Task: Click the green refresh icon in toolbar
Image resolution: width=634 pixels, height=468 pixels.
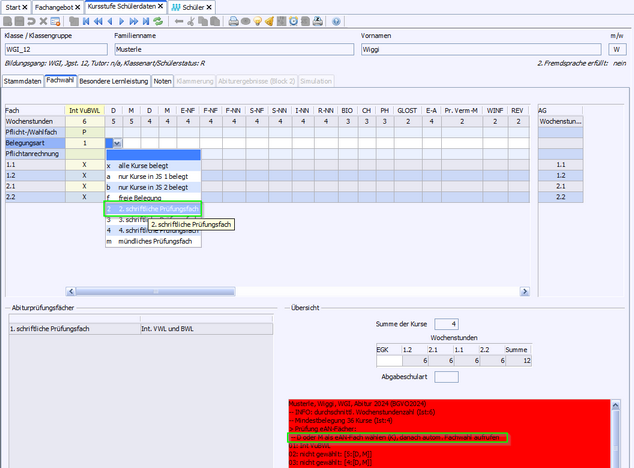Action: point(158,20)
